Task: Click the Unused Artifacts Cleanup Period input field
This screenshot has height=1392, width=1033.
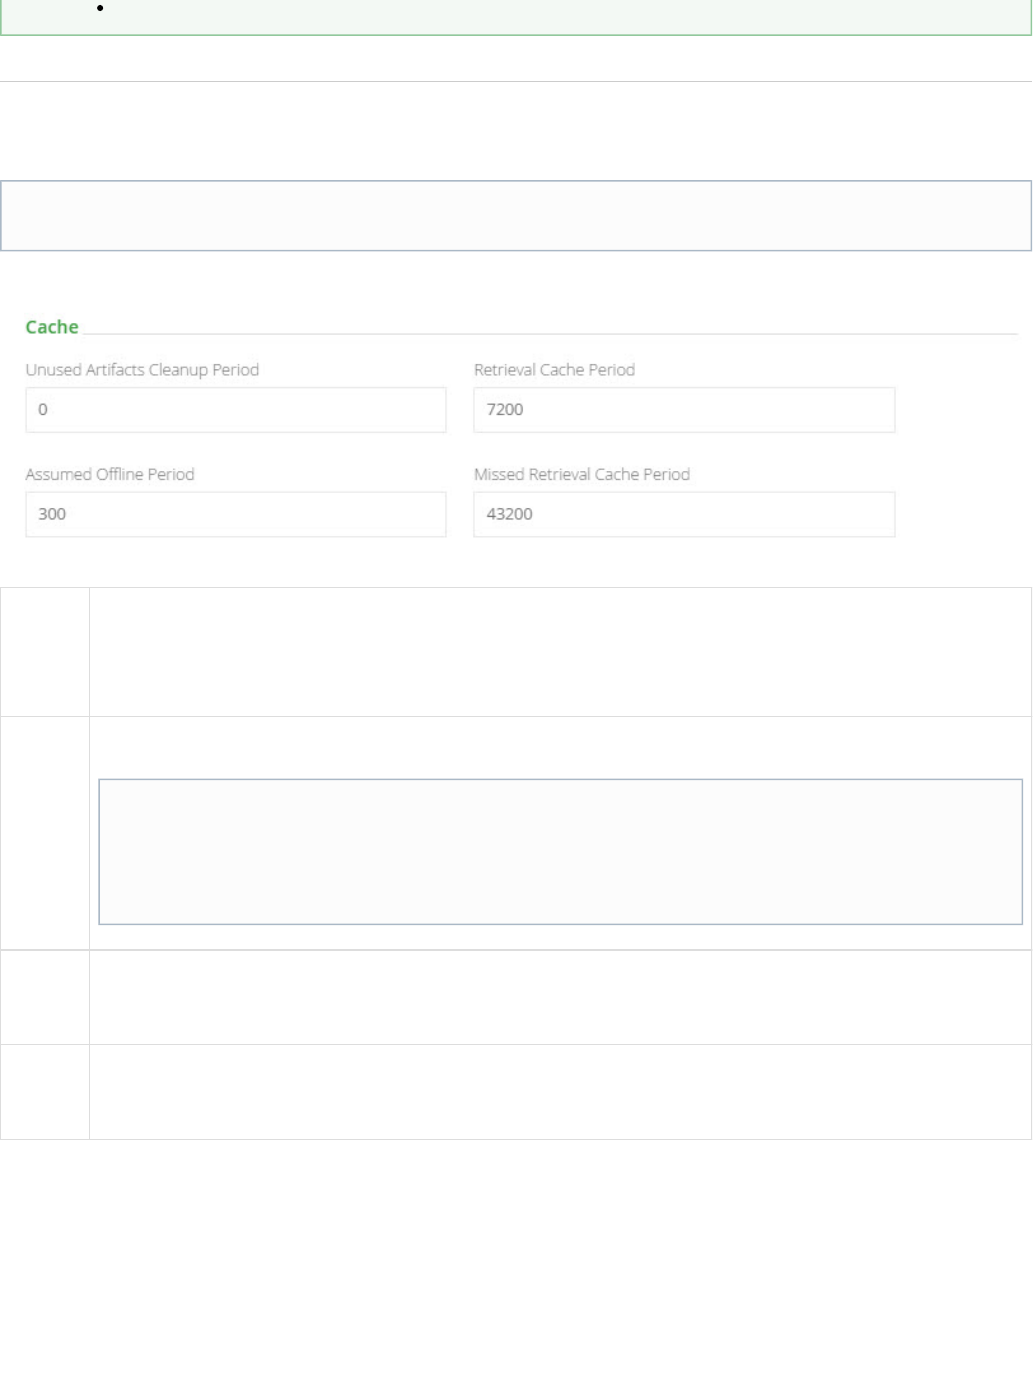Action: click(x=235, y=410)
